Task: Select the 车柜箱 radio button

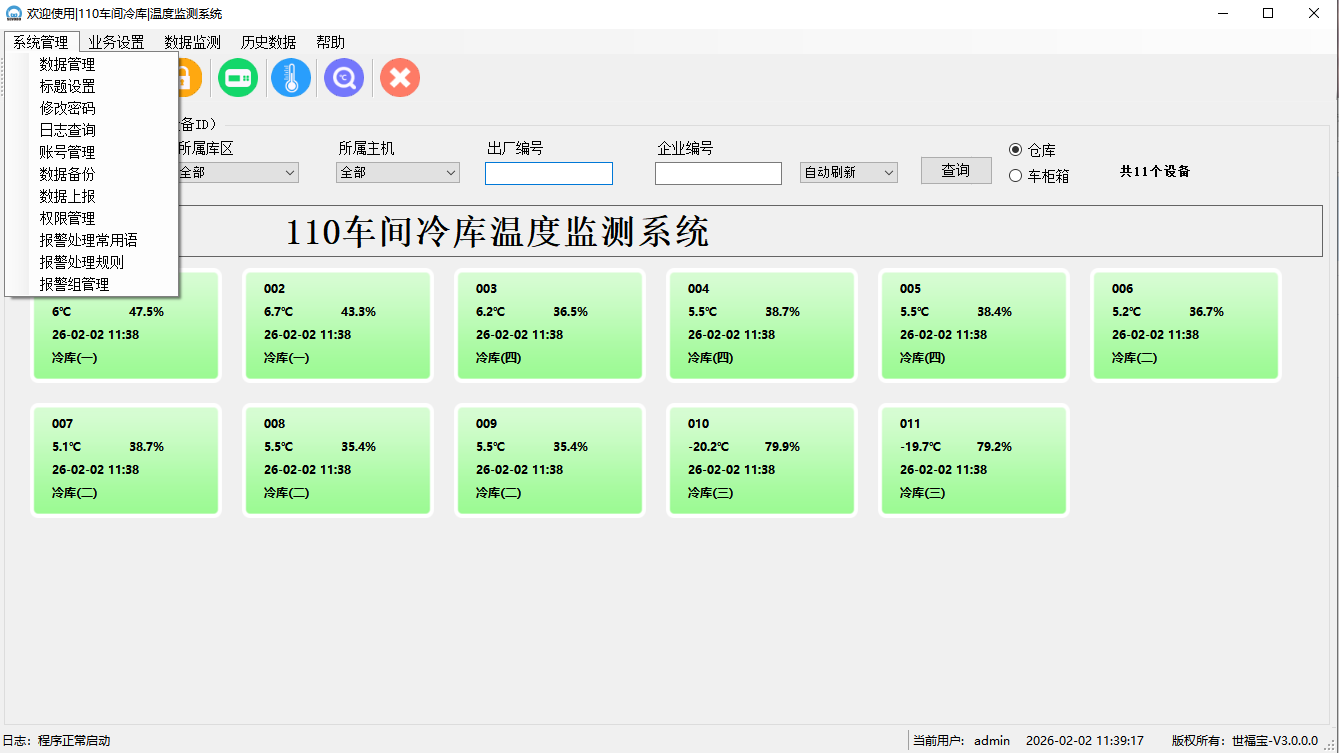Action: (x=1016, y=176)
